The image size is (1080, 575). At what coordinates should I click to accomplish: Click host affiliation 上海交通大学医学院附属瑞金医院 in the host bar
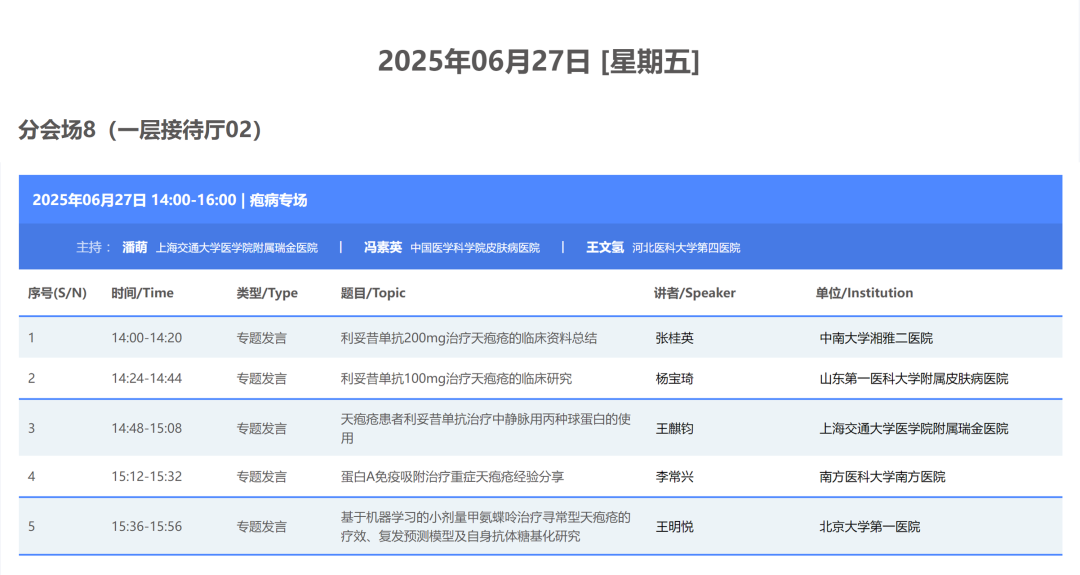237,248
